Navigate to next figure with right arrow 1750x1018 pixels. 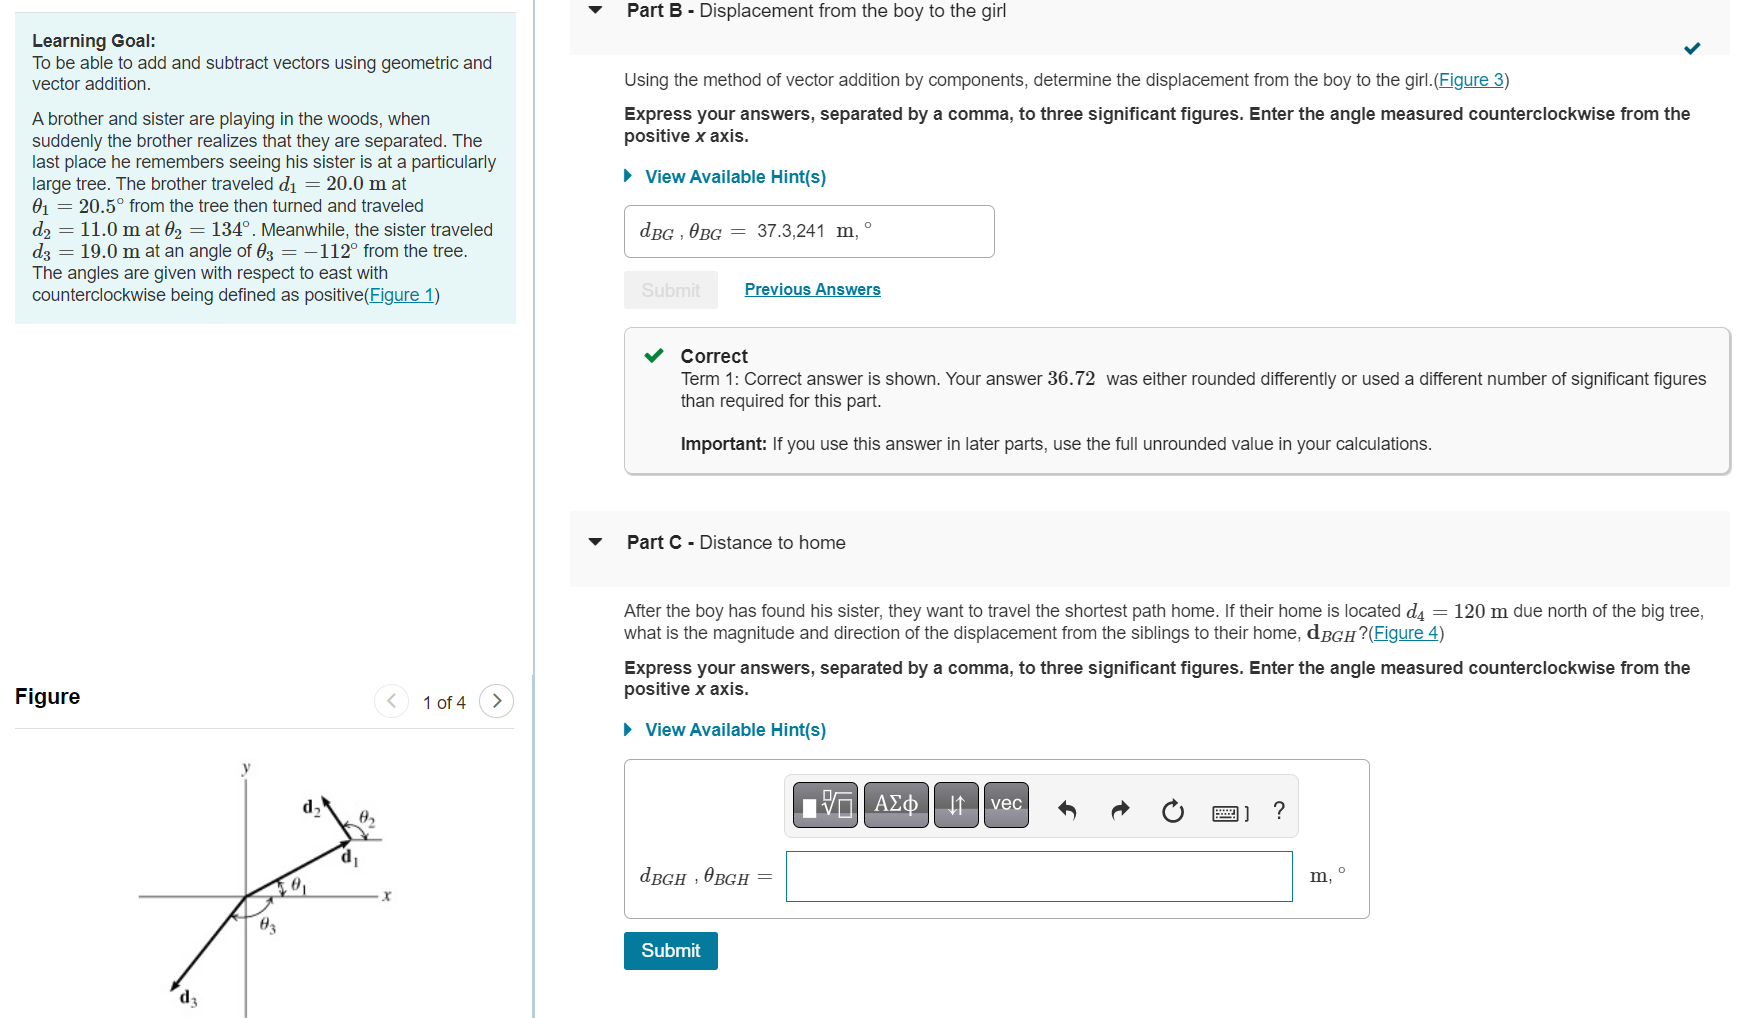tap(497, 701)
